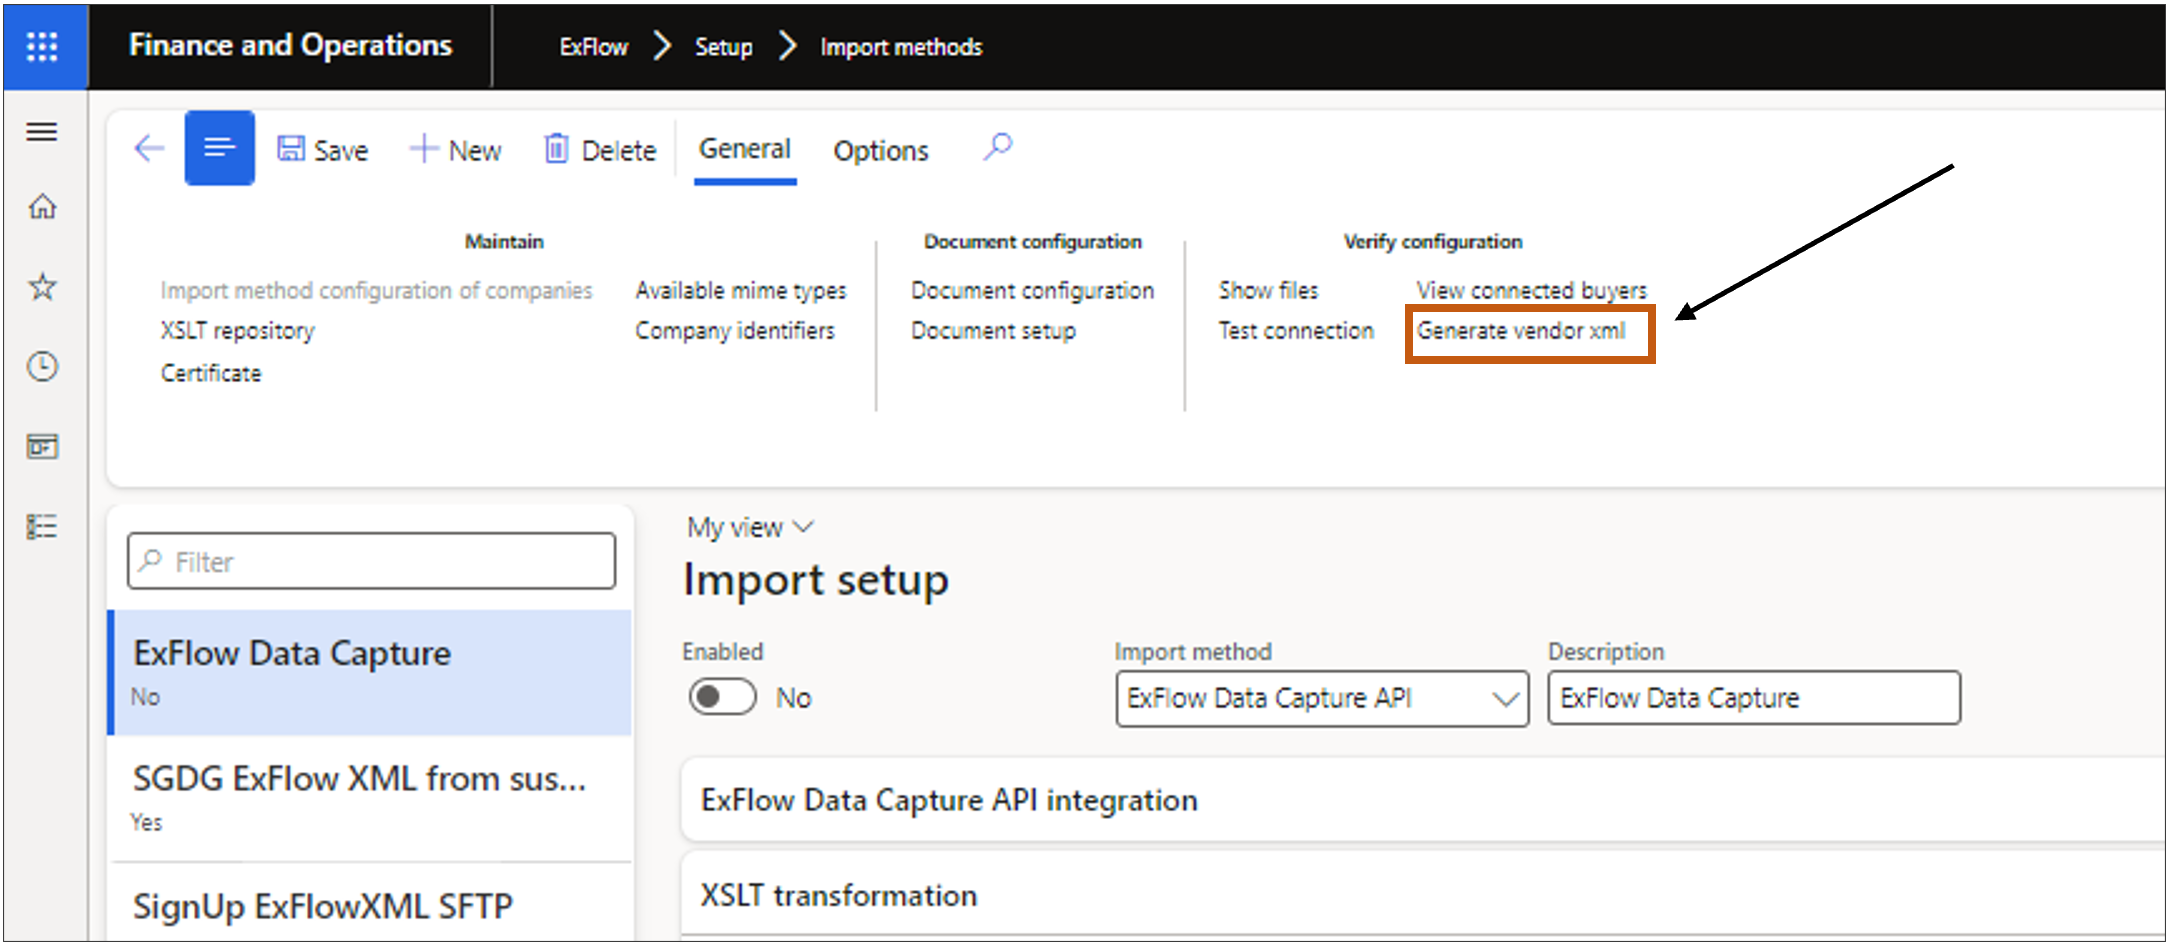The height and width of the screenshot is (949, 2171).
Task: Create a New import method
Action: pyautogui.click(x=455, y=150)
